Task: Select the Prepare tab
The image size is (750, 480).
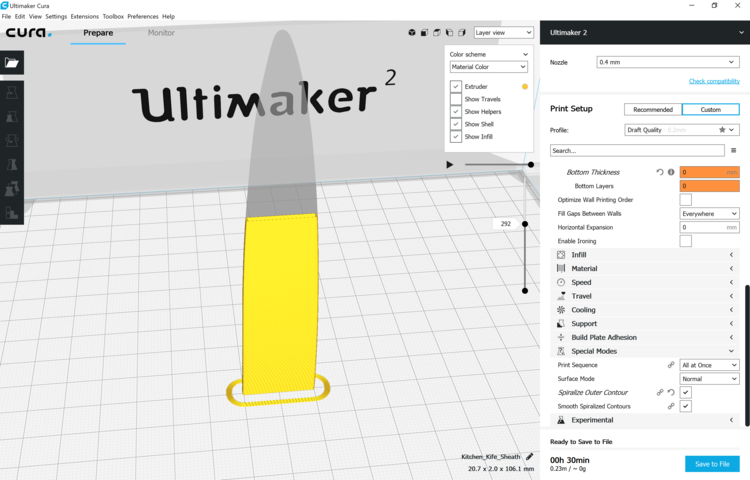Action: 98,33
